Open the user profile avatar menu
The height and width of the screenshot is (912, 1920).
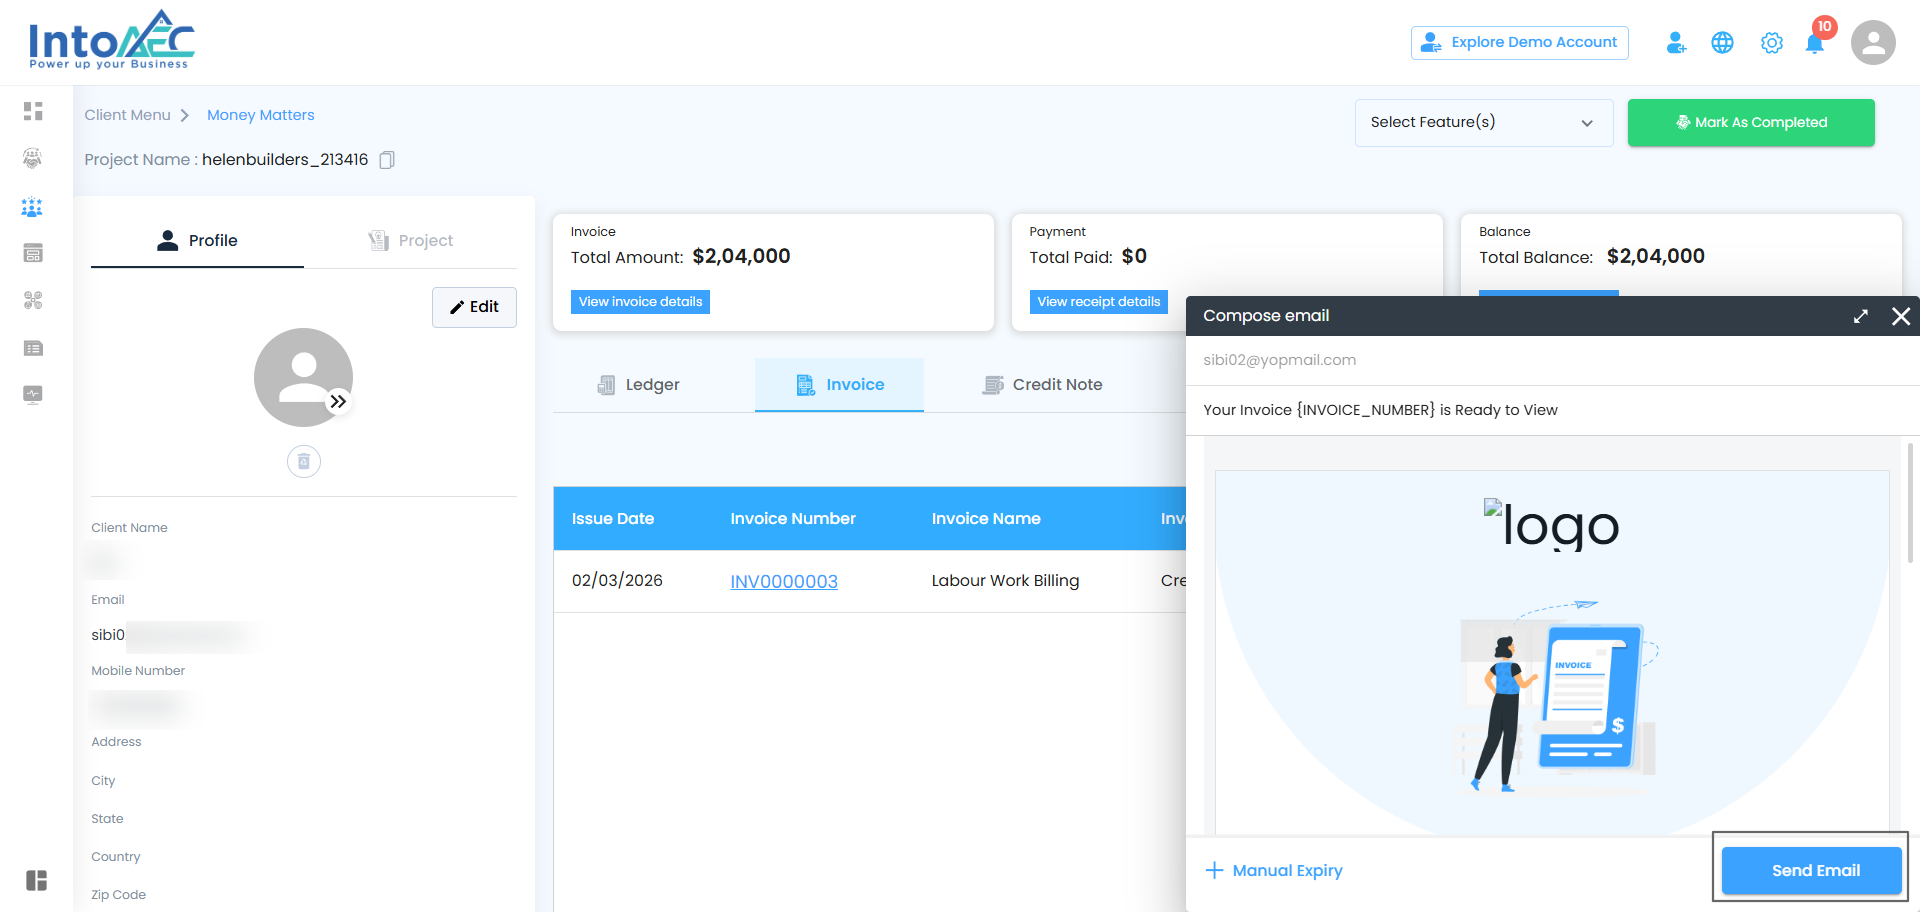1873,43
